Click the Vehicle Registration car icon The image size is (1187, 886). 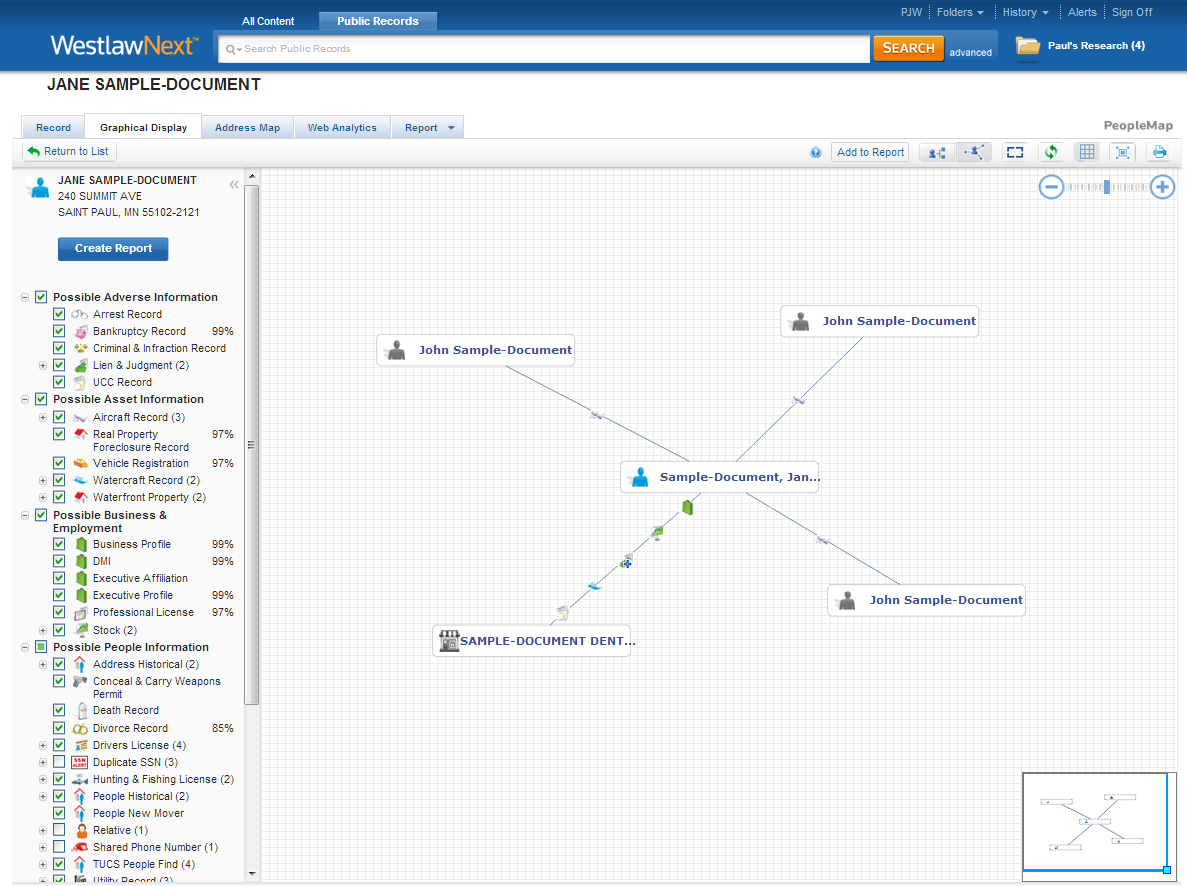click(81, 463)
